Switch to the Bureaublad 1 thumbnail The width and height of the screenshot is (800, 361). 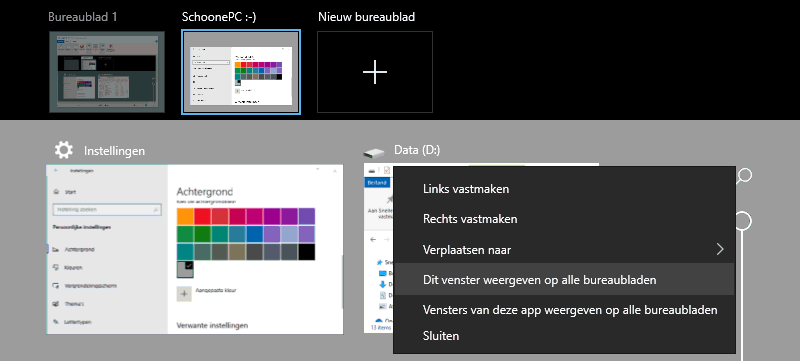tap(107, 72)
